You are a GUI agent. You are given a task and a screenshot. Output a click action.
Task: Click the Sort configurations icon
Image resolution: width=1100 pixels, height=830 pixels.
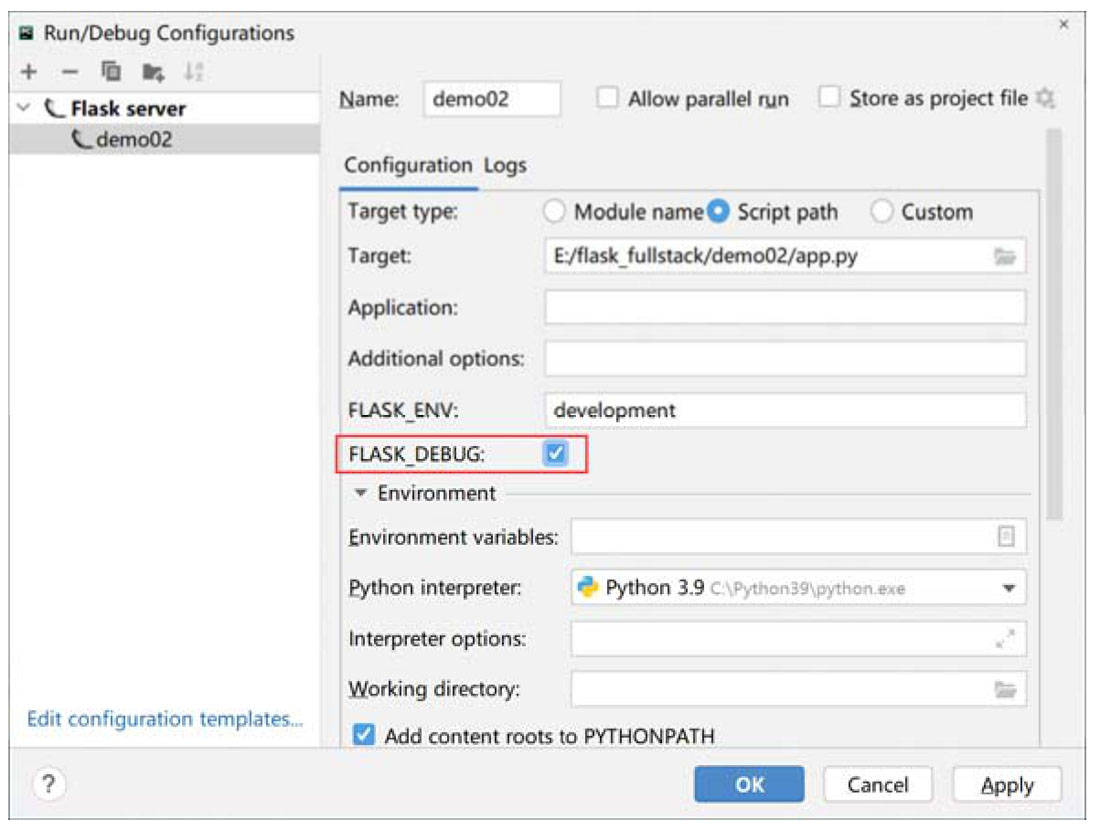[192, 71]
